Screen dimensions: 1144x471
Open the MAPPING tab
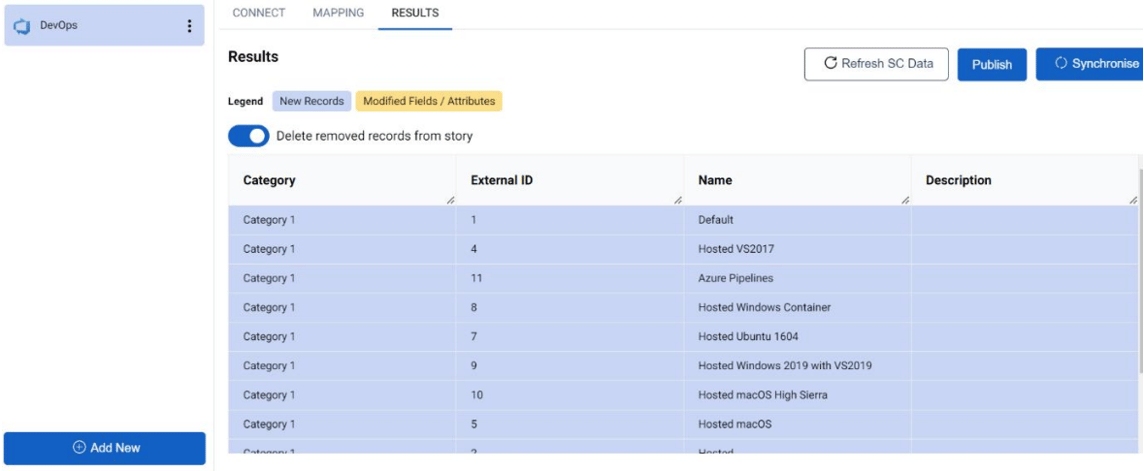(x=339, y=13)
